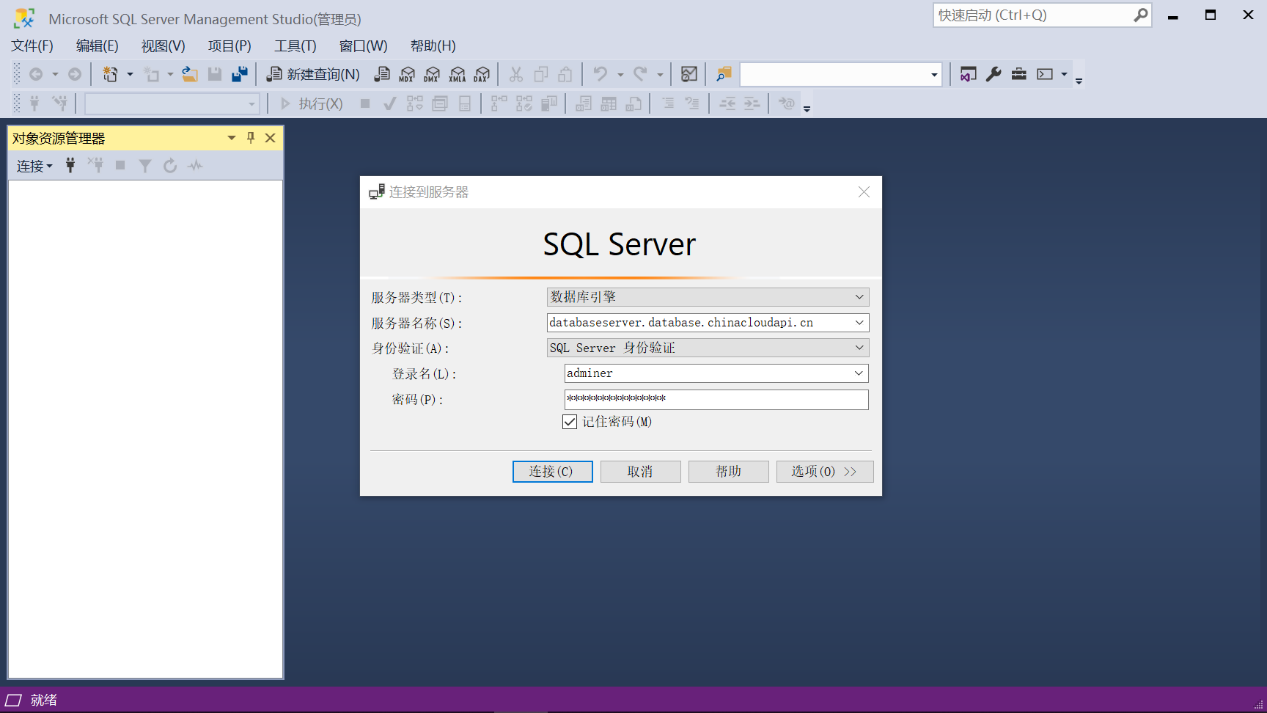Open the 登录名 dropdown arrow
The height and width of the screenshot is (713, 1267).
pos(858,373)
